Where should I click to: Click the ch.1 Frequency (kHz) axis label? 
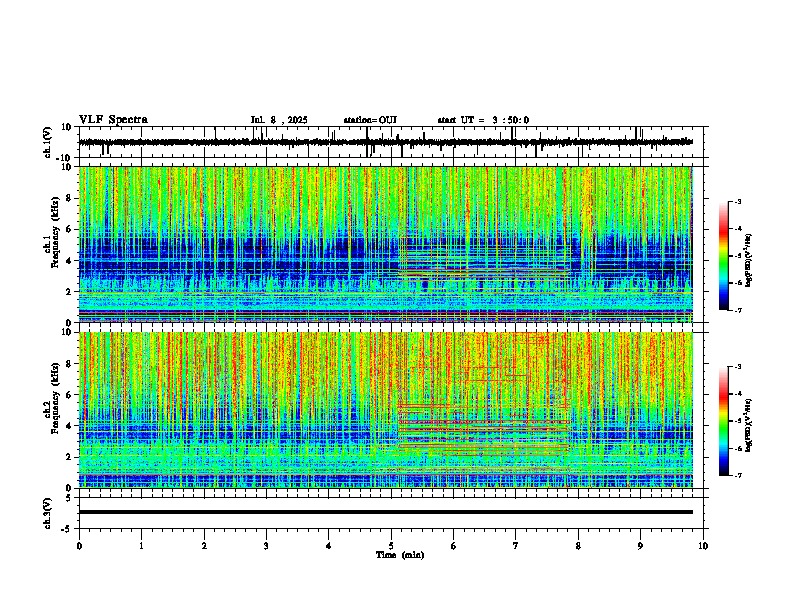pyautogui.click(x=52, y=232)
